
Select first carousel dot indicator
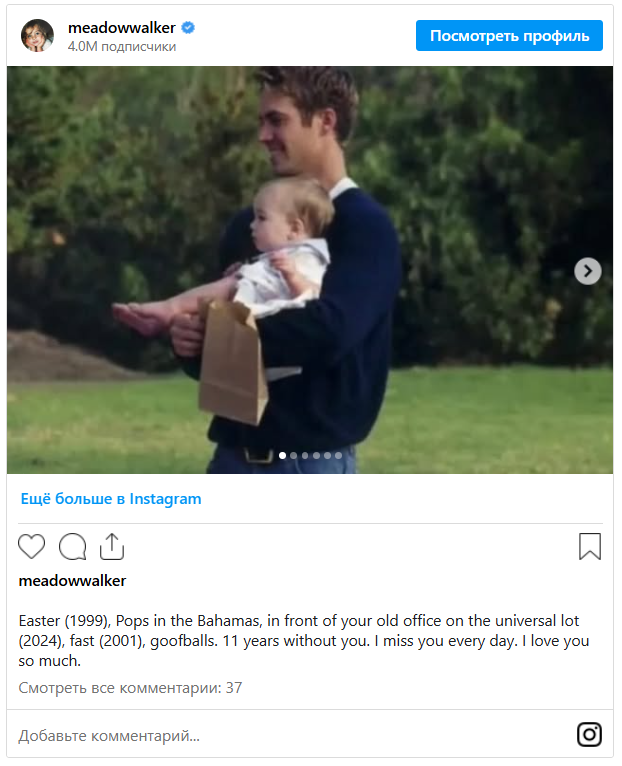(x=282, y=455)
